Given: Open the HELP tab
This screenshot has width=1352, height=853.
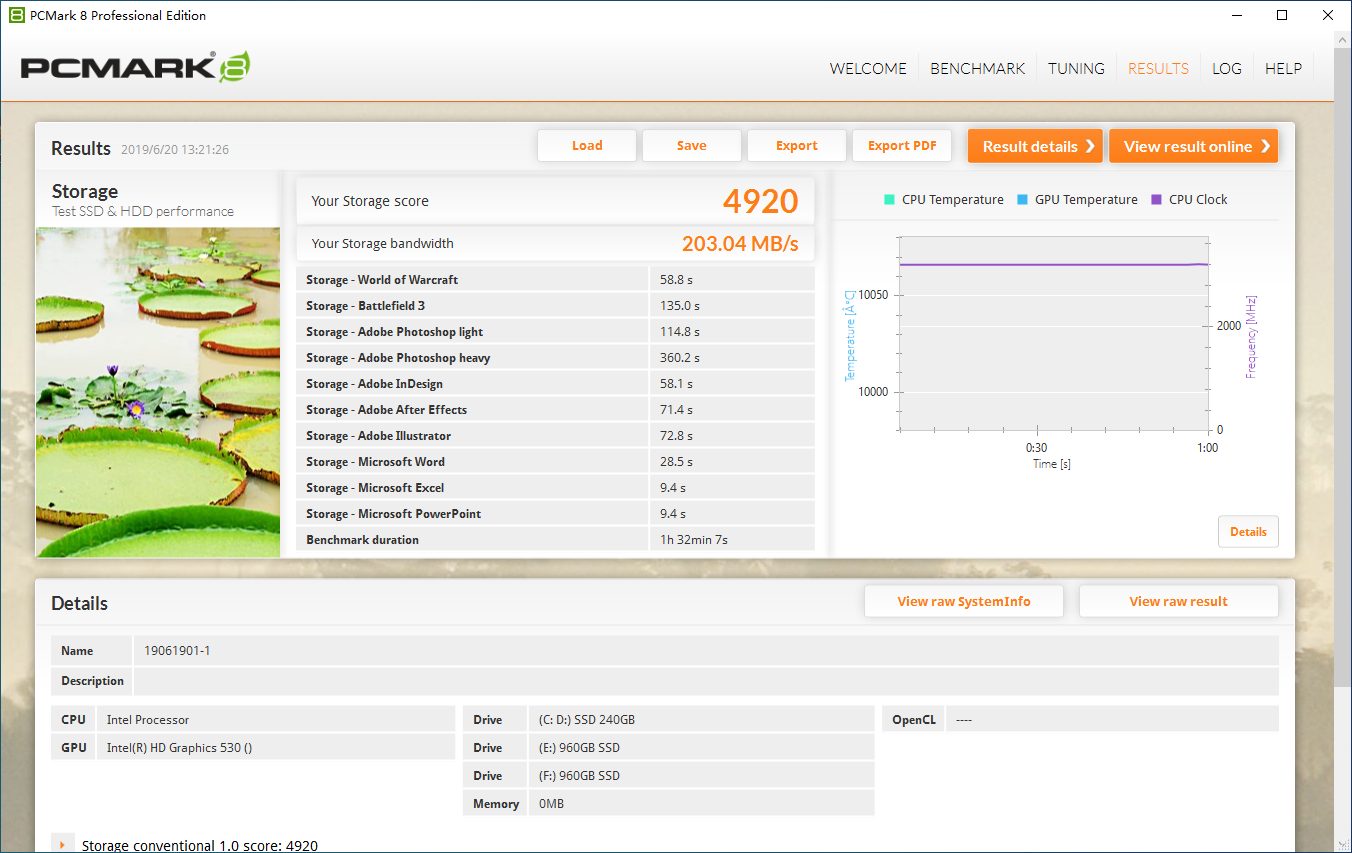Looking at the screenshot, I should pyautogui.click(x=1283, y=69).
